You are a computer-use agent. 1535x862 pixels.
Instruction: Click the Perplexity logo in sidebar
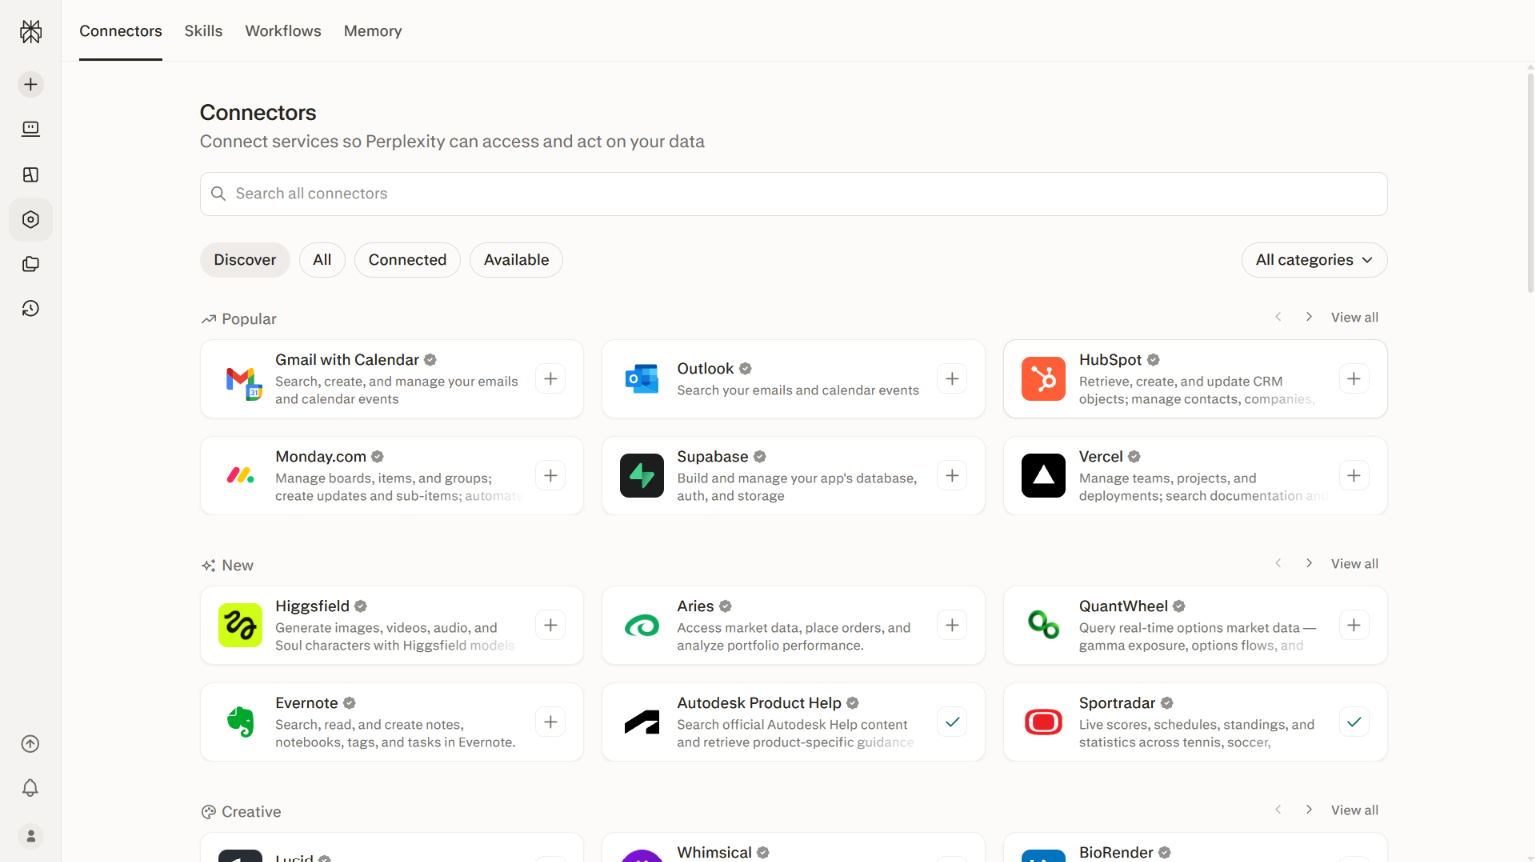pyautogui.click(x=31, y=32)
